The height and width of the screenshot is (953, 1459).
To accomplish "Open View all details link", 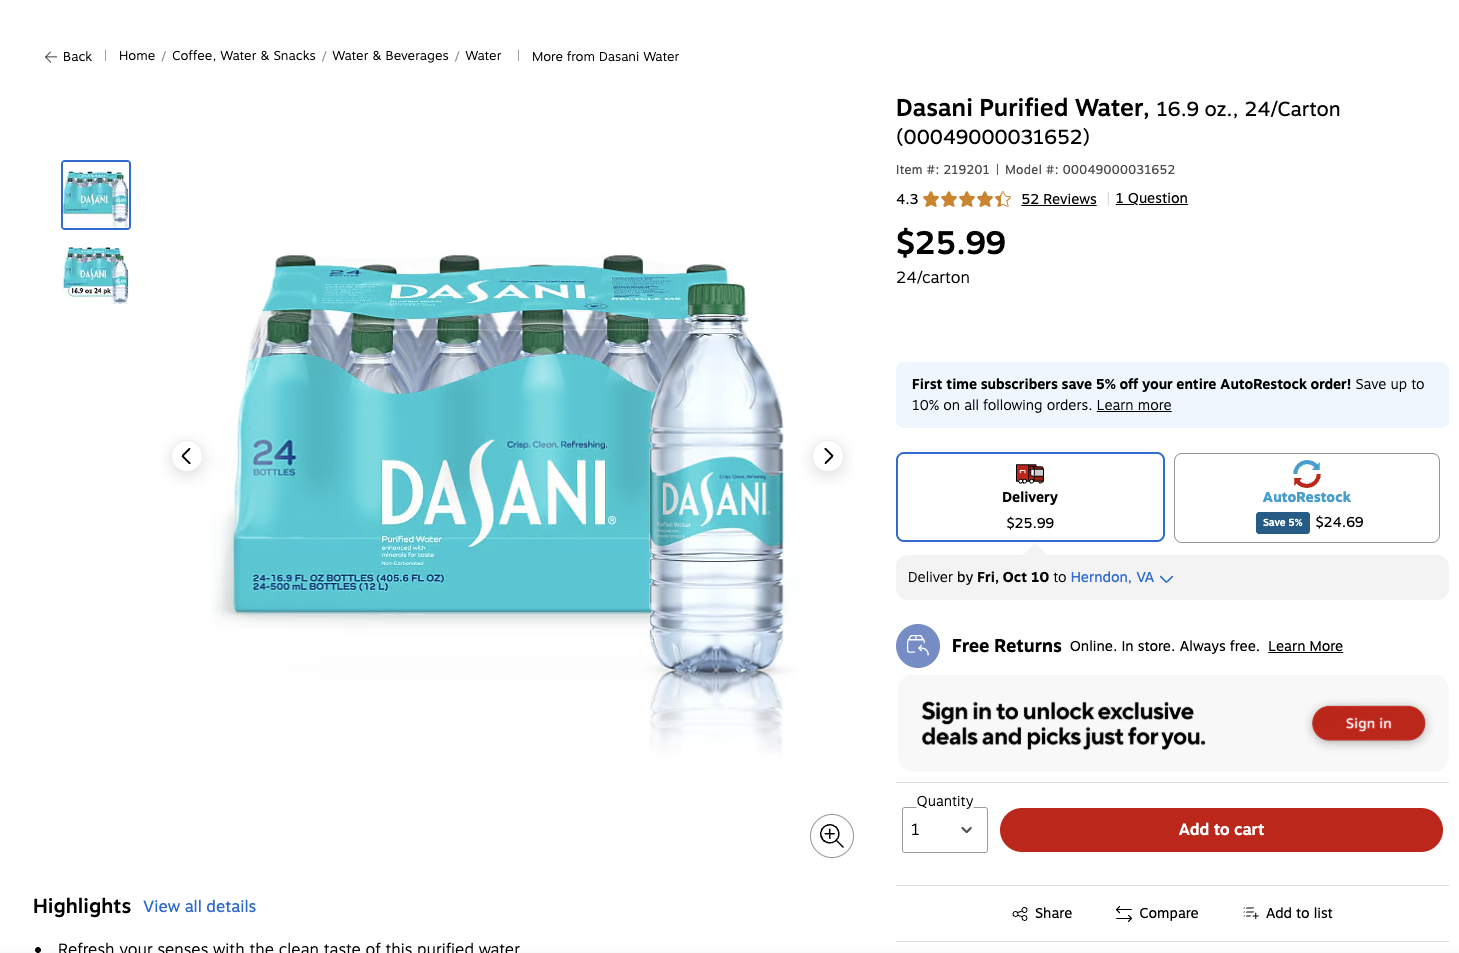I will (199, 906).
